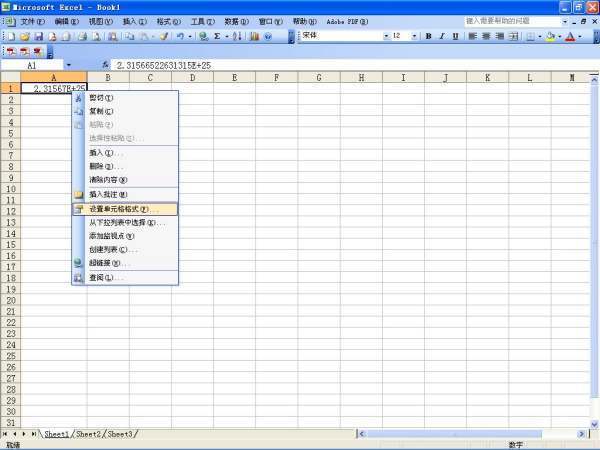Click the Save icon in the toolbar
The width and height of the screenshot is (600, 450).
[x=38, y=36]
